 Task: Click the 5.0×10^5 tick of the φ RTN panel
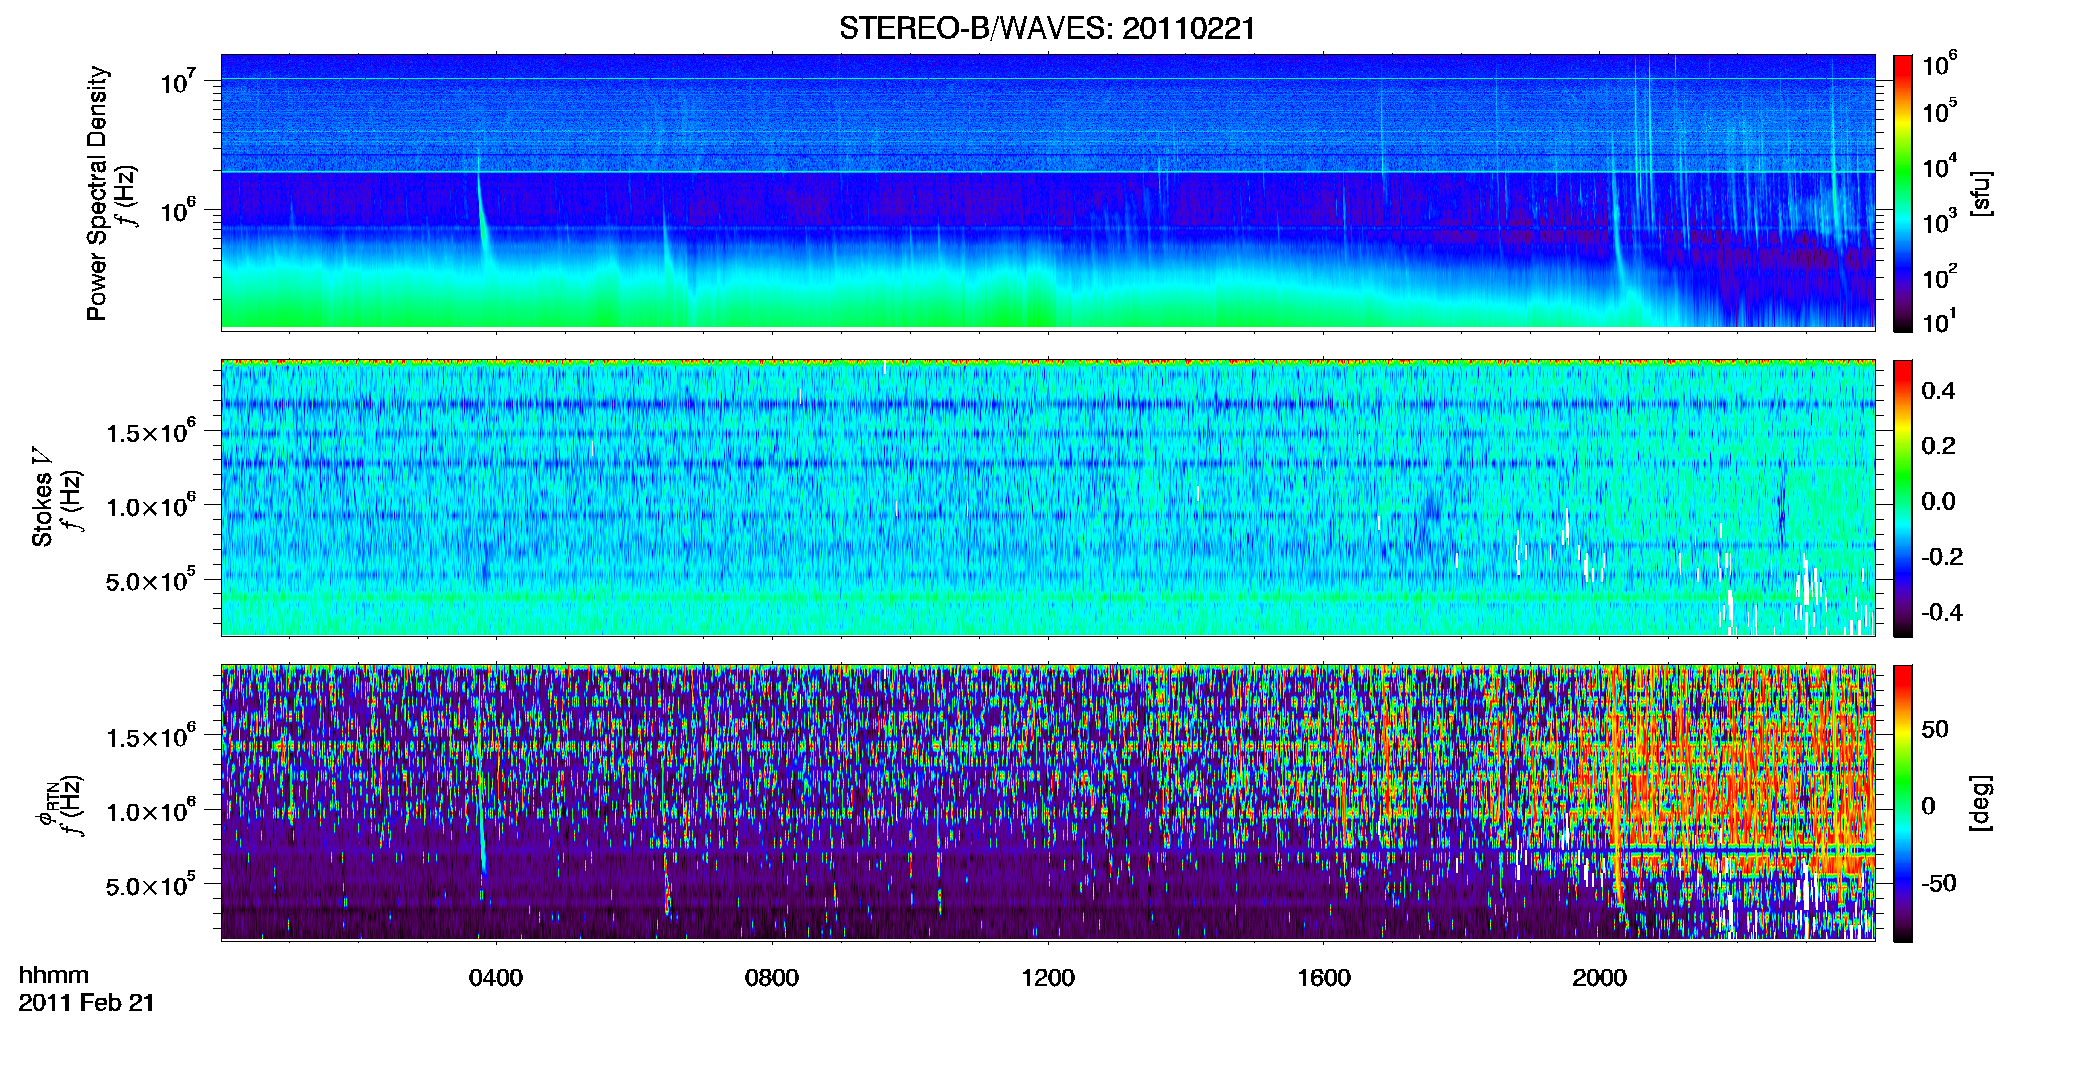151,885
